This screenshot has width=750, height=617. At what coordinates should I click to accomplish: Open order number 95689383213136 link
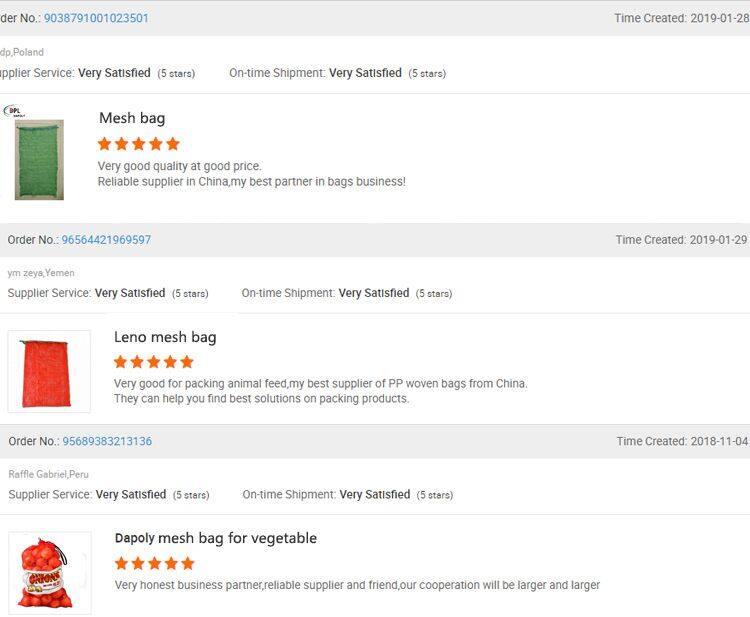coord(107,441)
